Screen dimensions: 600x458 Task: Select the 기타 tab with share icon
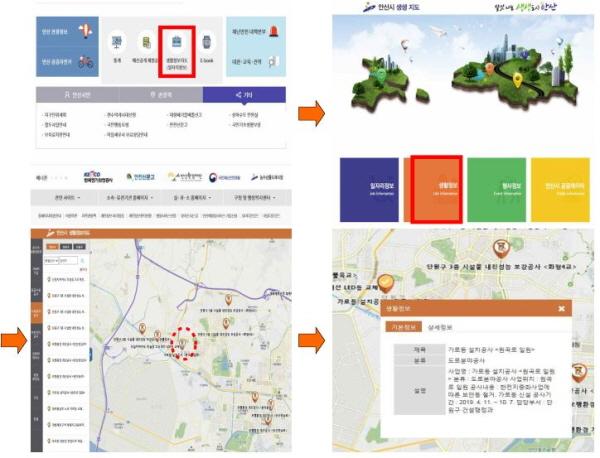(x=243, y=95)
